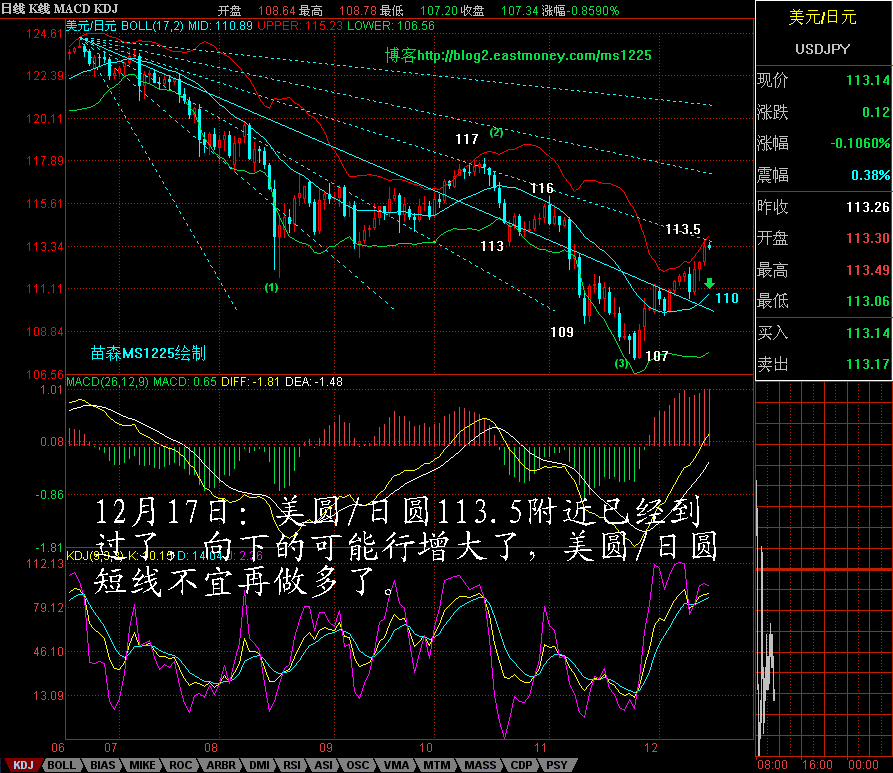Image resolution: width=893 pixels, height=773 pixels.
Task: Switch to the MTM indicator tab
Action: 436,765
